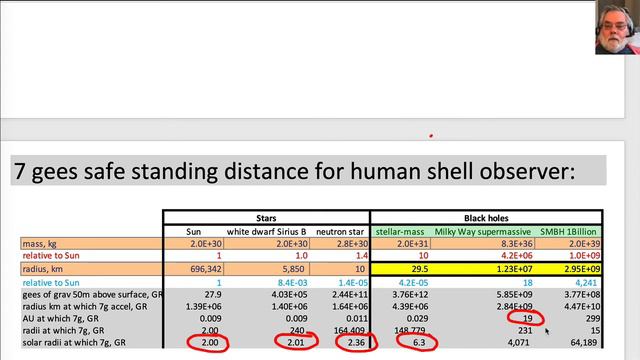Click the 7g radius value 1.64E+06
Viewport: 640px width, 360px height.
point(350,307)
